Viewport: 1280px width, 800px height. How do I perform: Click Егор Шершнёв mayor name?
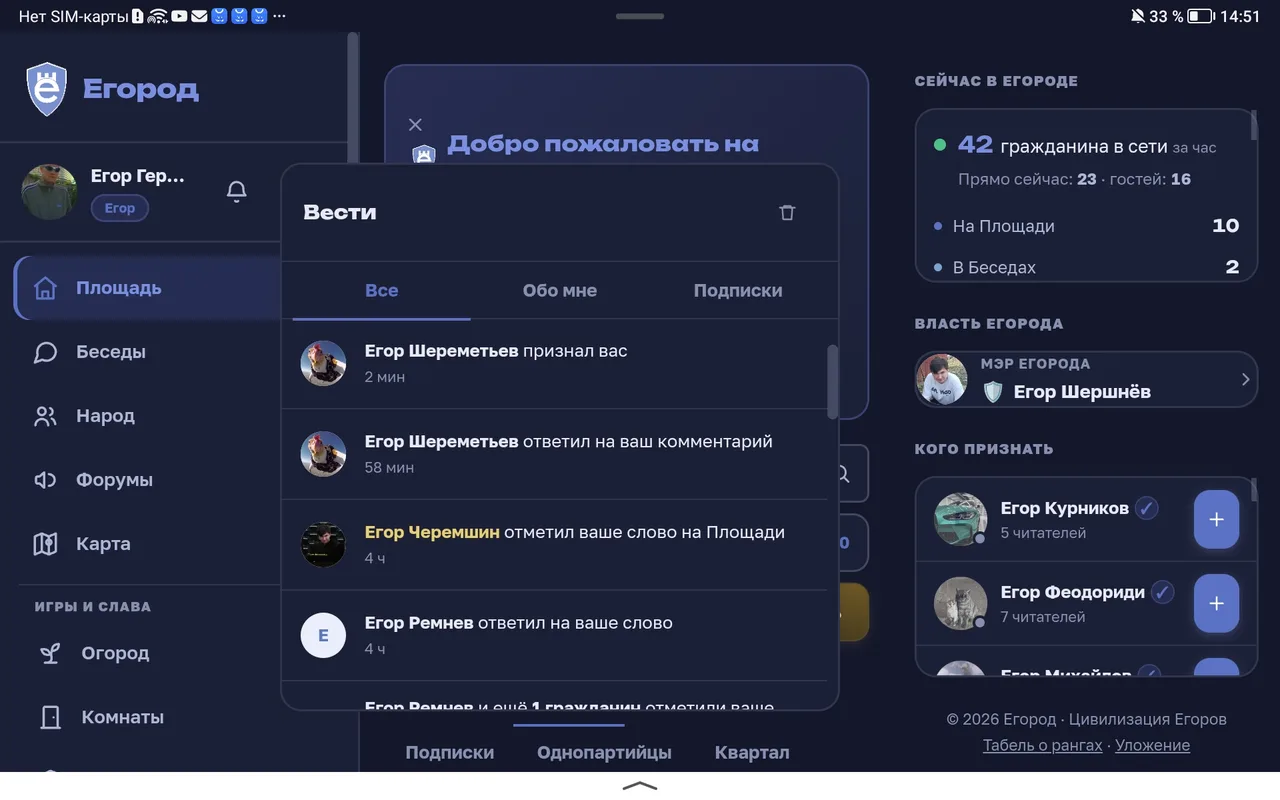coord(1082,392)
